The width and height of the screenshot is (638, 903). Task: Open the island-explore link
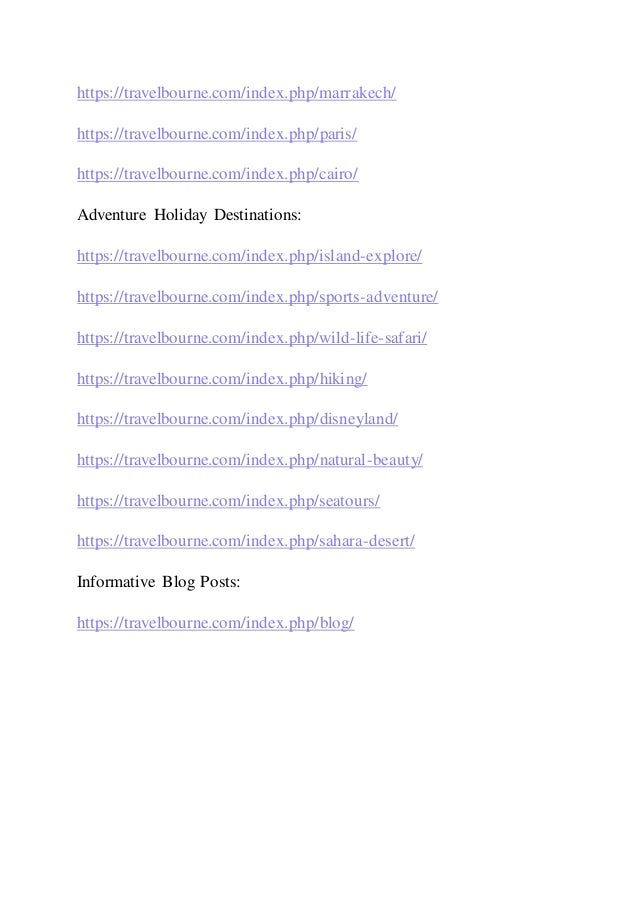click(x=249, y=256)
